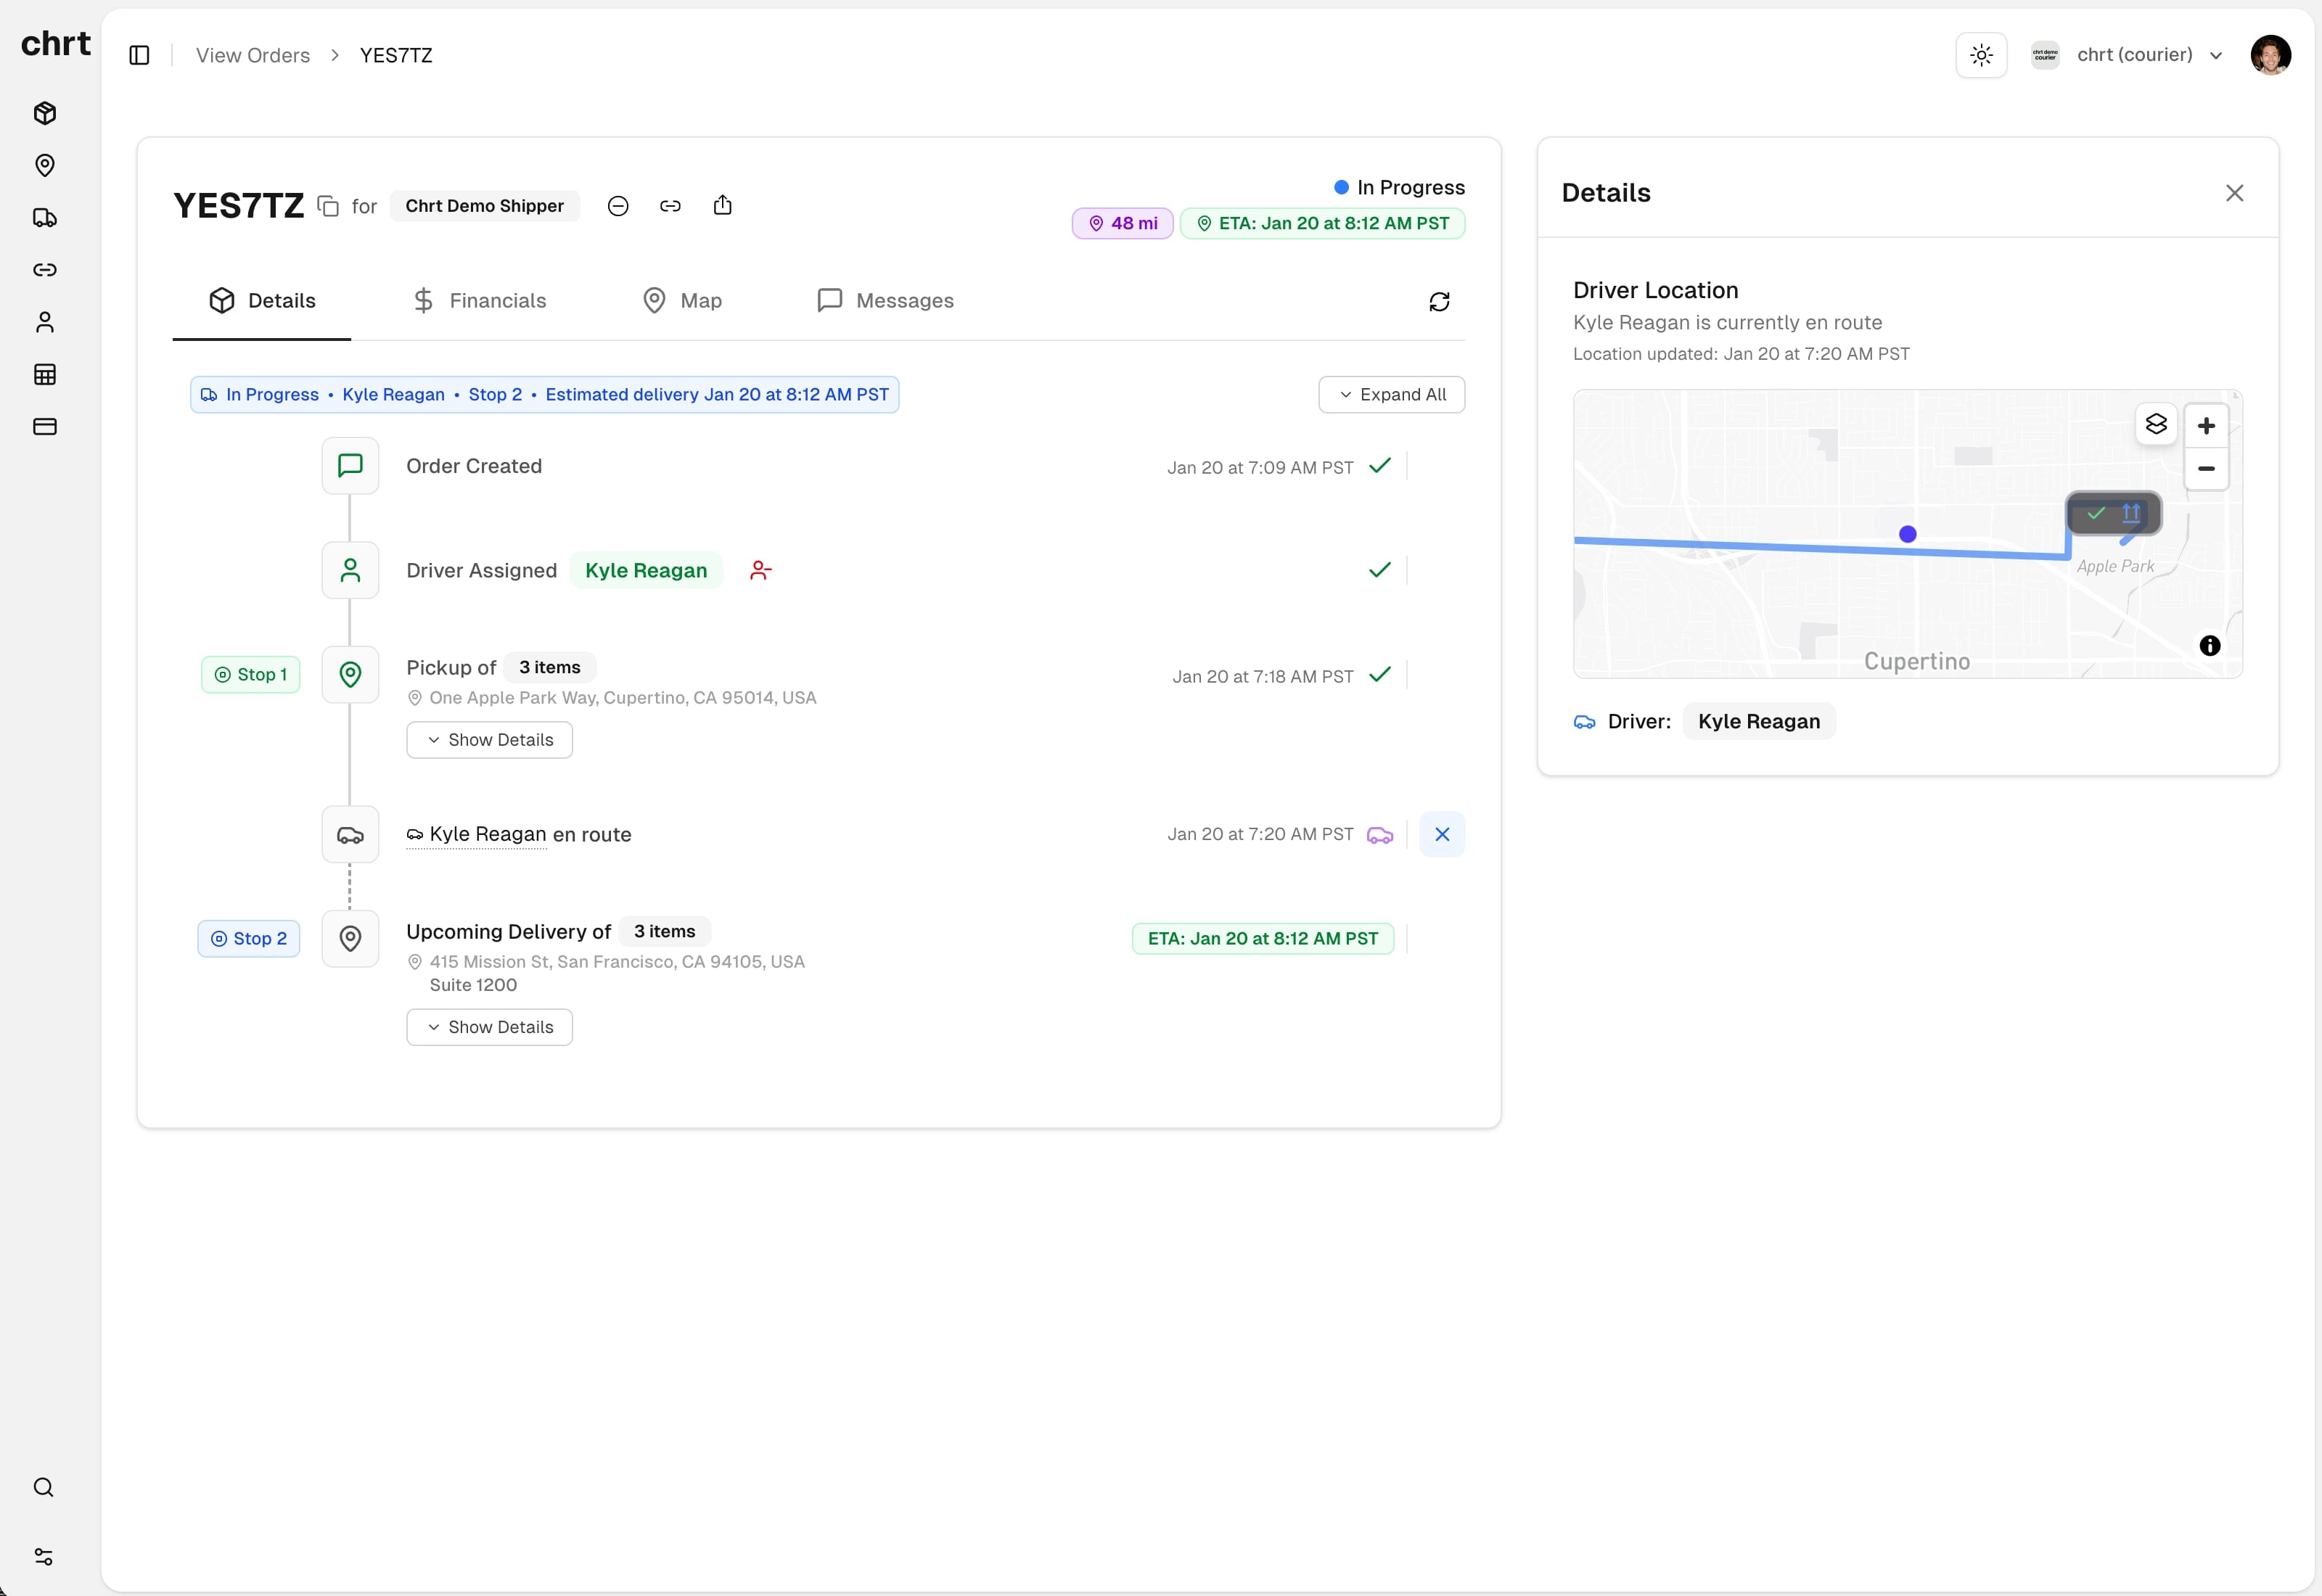Share the order using the share icon
The image size is (2322, 1596).
[x=723, y=205]
